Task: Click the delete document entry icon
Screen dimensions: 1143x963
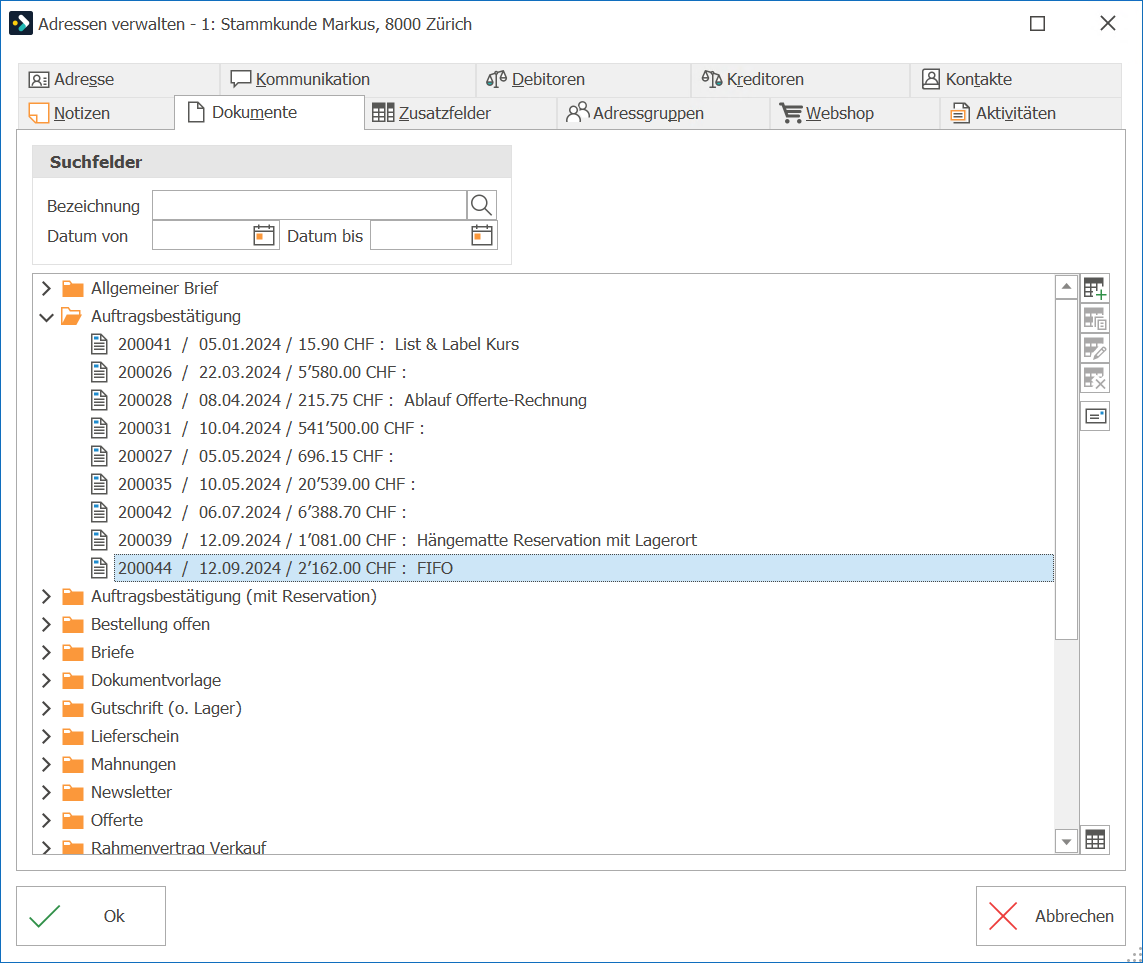Action: [1094, 378]
